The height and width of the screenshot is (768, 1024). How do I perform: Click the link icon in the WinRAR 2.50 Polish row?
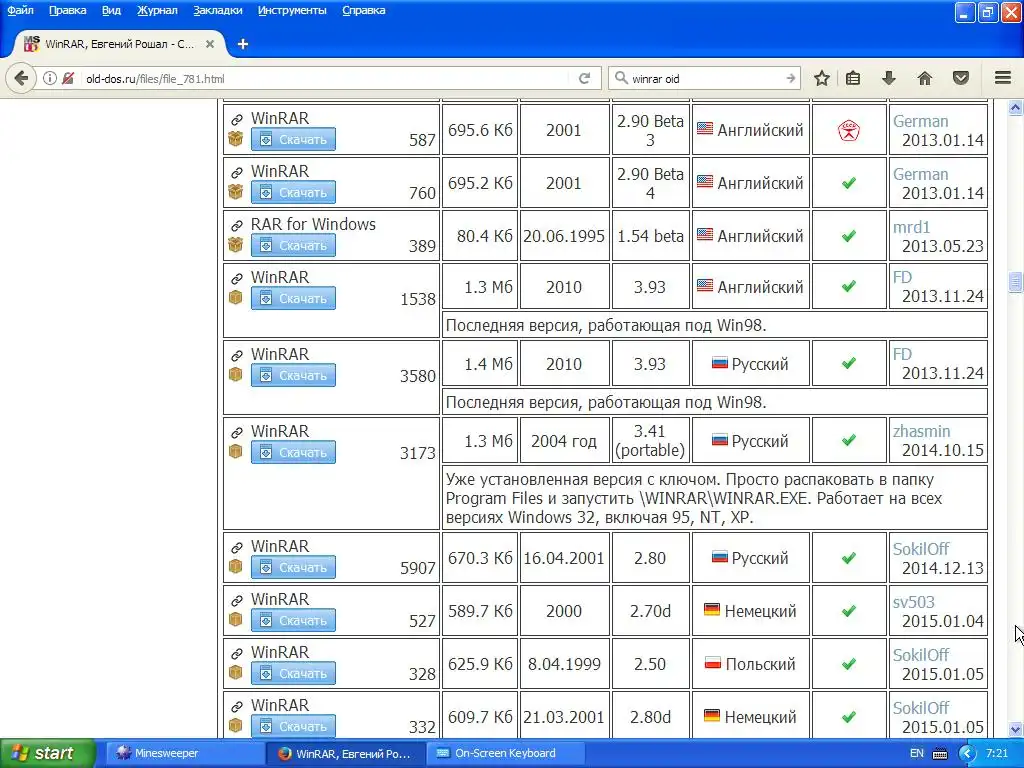pos(236,653)
